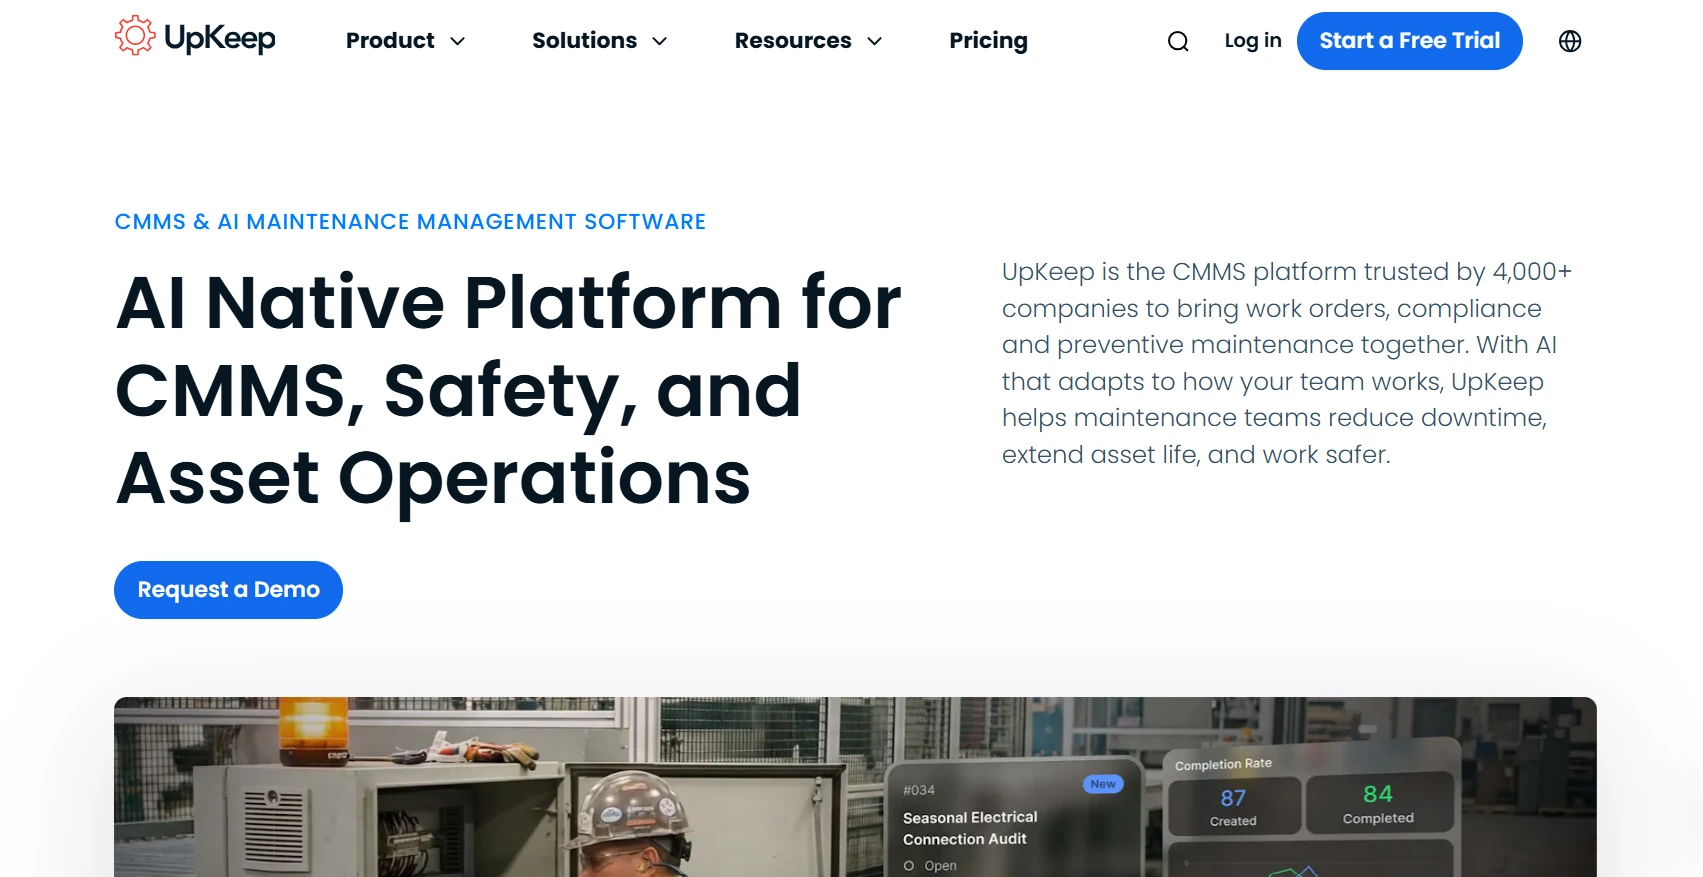Click the Request a Demo button
This screenshot has height=877, width=1703.
pos(228,590)
